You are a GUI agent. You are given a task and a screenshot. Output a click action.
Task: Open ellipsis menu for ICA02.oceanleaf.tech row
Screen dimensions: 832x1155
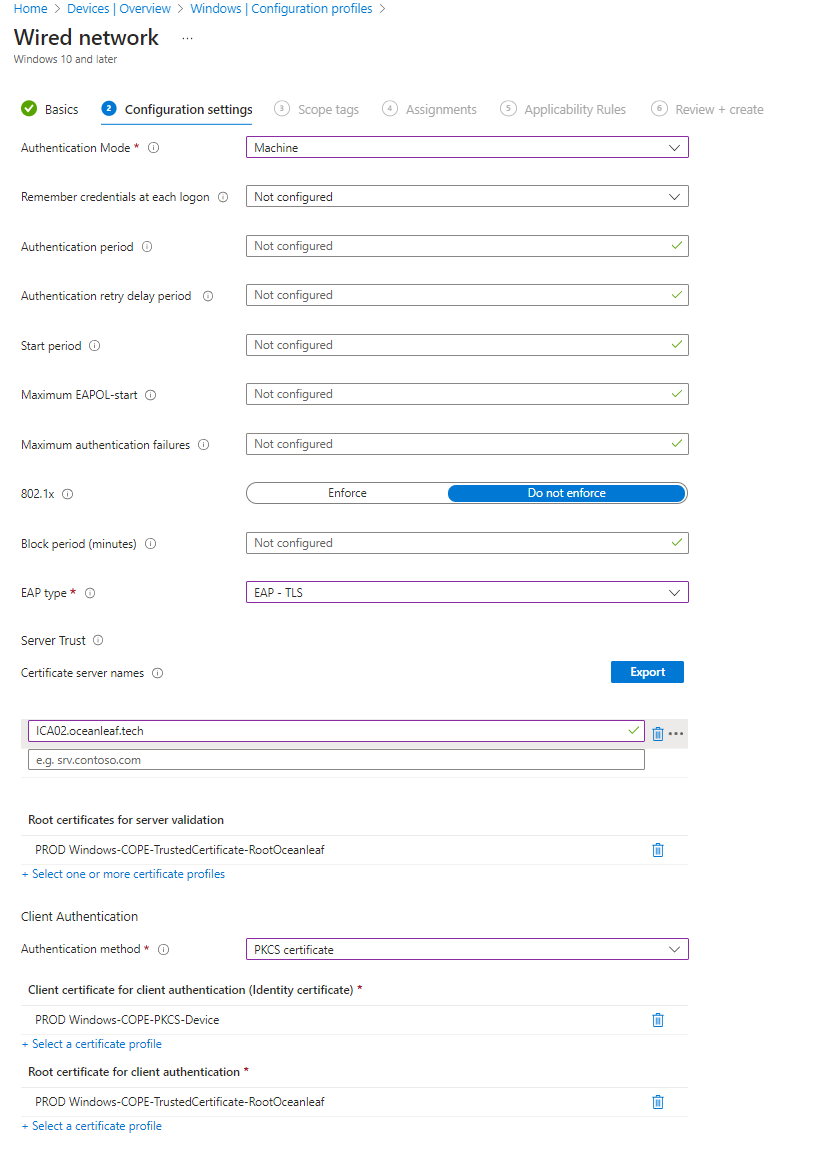point(677,733)
